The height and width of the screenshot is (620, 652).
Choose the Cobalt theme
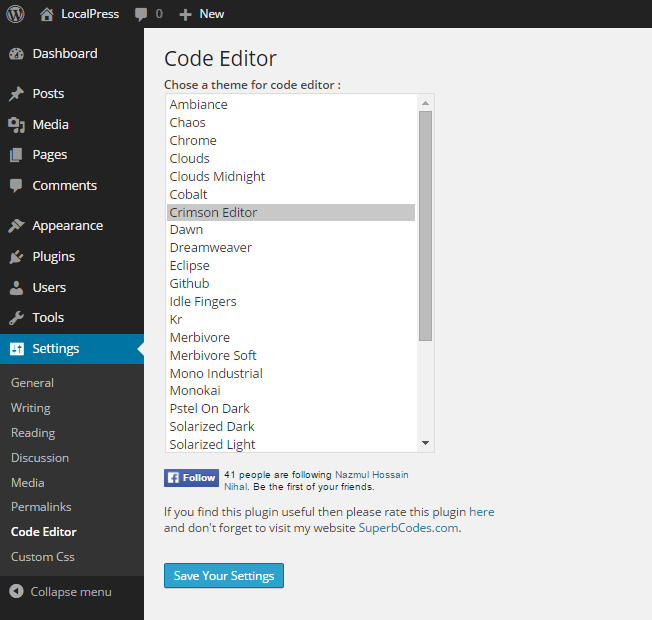[x=291, y=195]
